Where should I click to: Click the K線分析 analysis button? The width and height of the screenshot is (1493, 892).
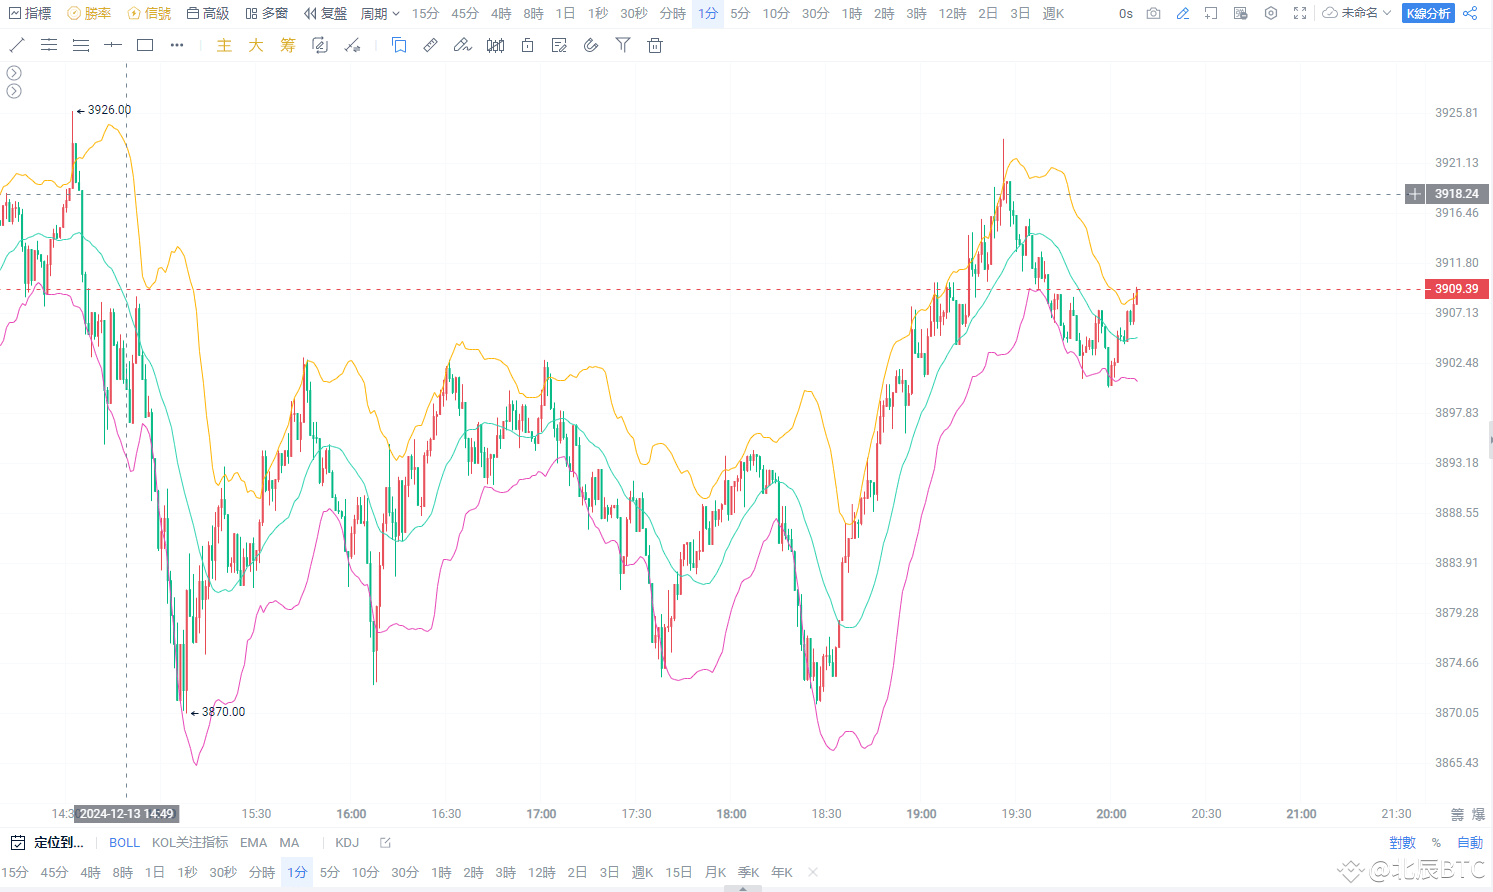1428,14
